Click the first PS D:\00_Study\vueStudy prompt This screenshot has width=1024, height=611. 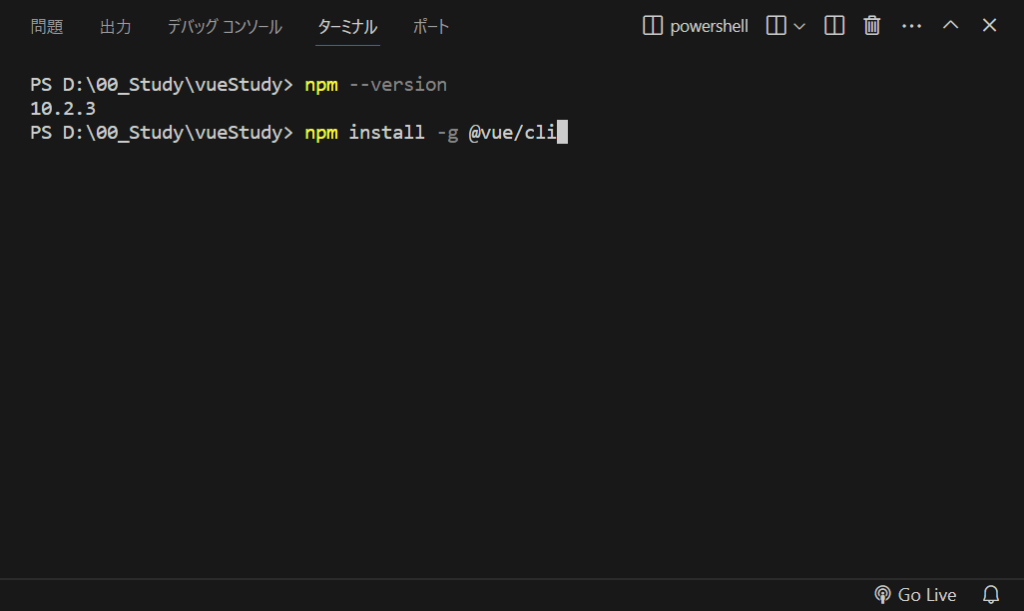160,85
